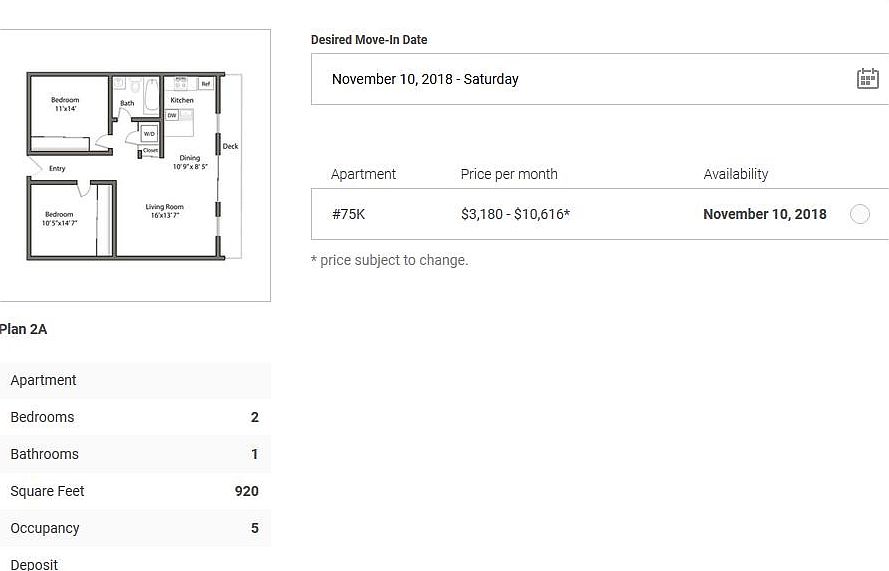Click the Apartment column header in listing table
Image resolution: width=889 pixels, height=571 pixels.
pos(363,174)
